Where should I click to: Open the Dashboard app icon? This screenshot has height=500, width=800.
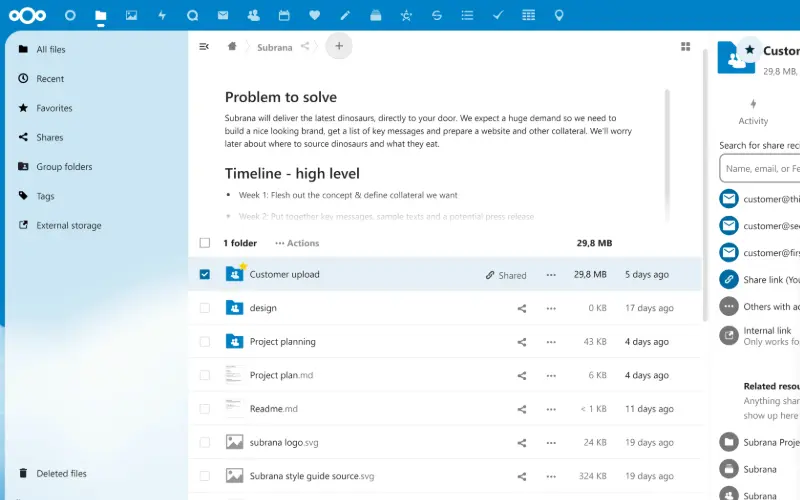point(70,15)
